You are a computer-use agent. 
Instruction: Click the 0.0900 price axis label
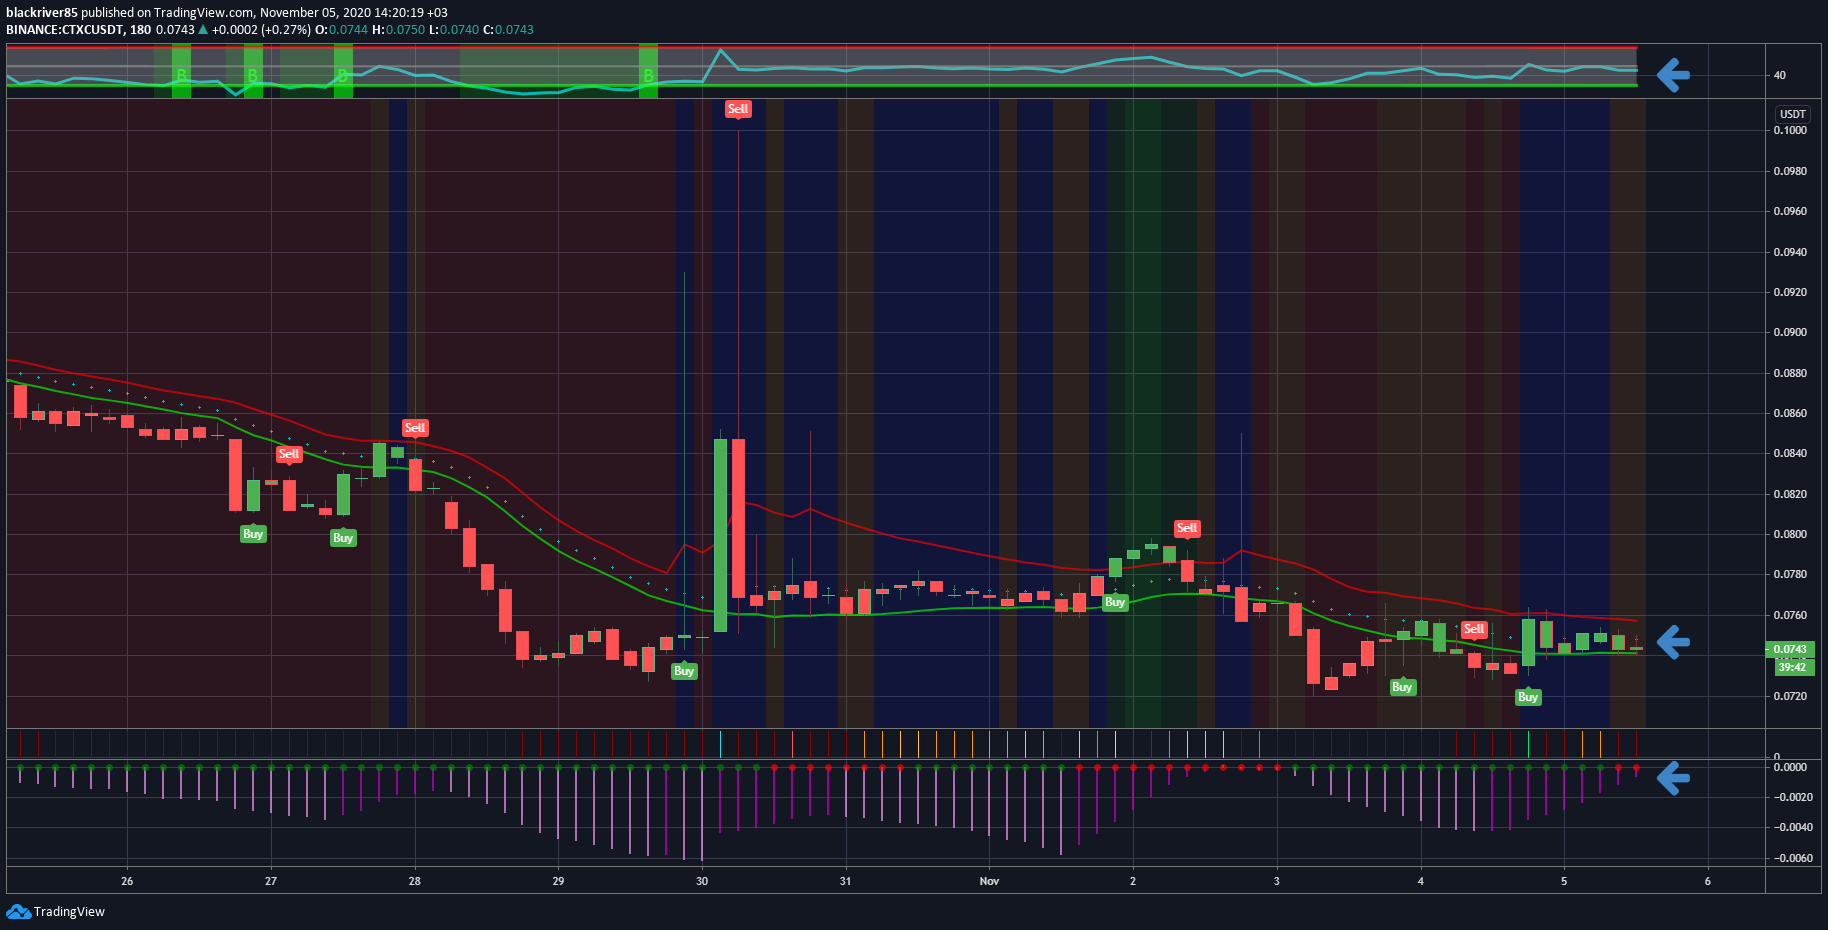tap(1791, 332)
